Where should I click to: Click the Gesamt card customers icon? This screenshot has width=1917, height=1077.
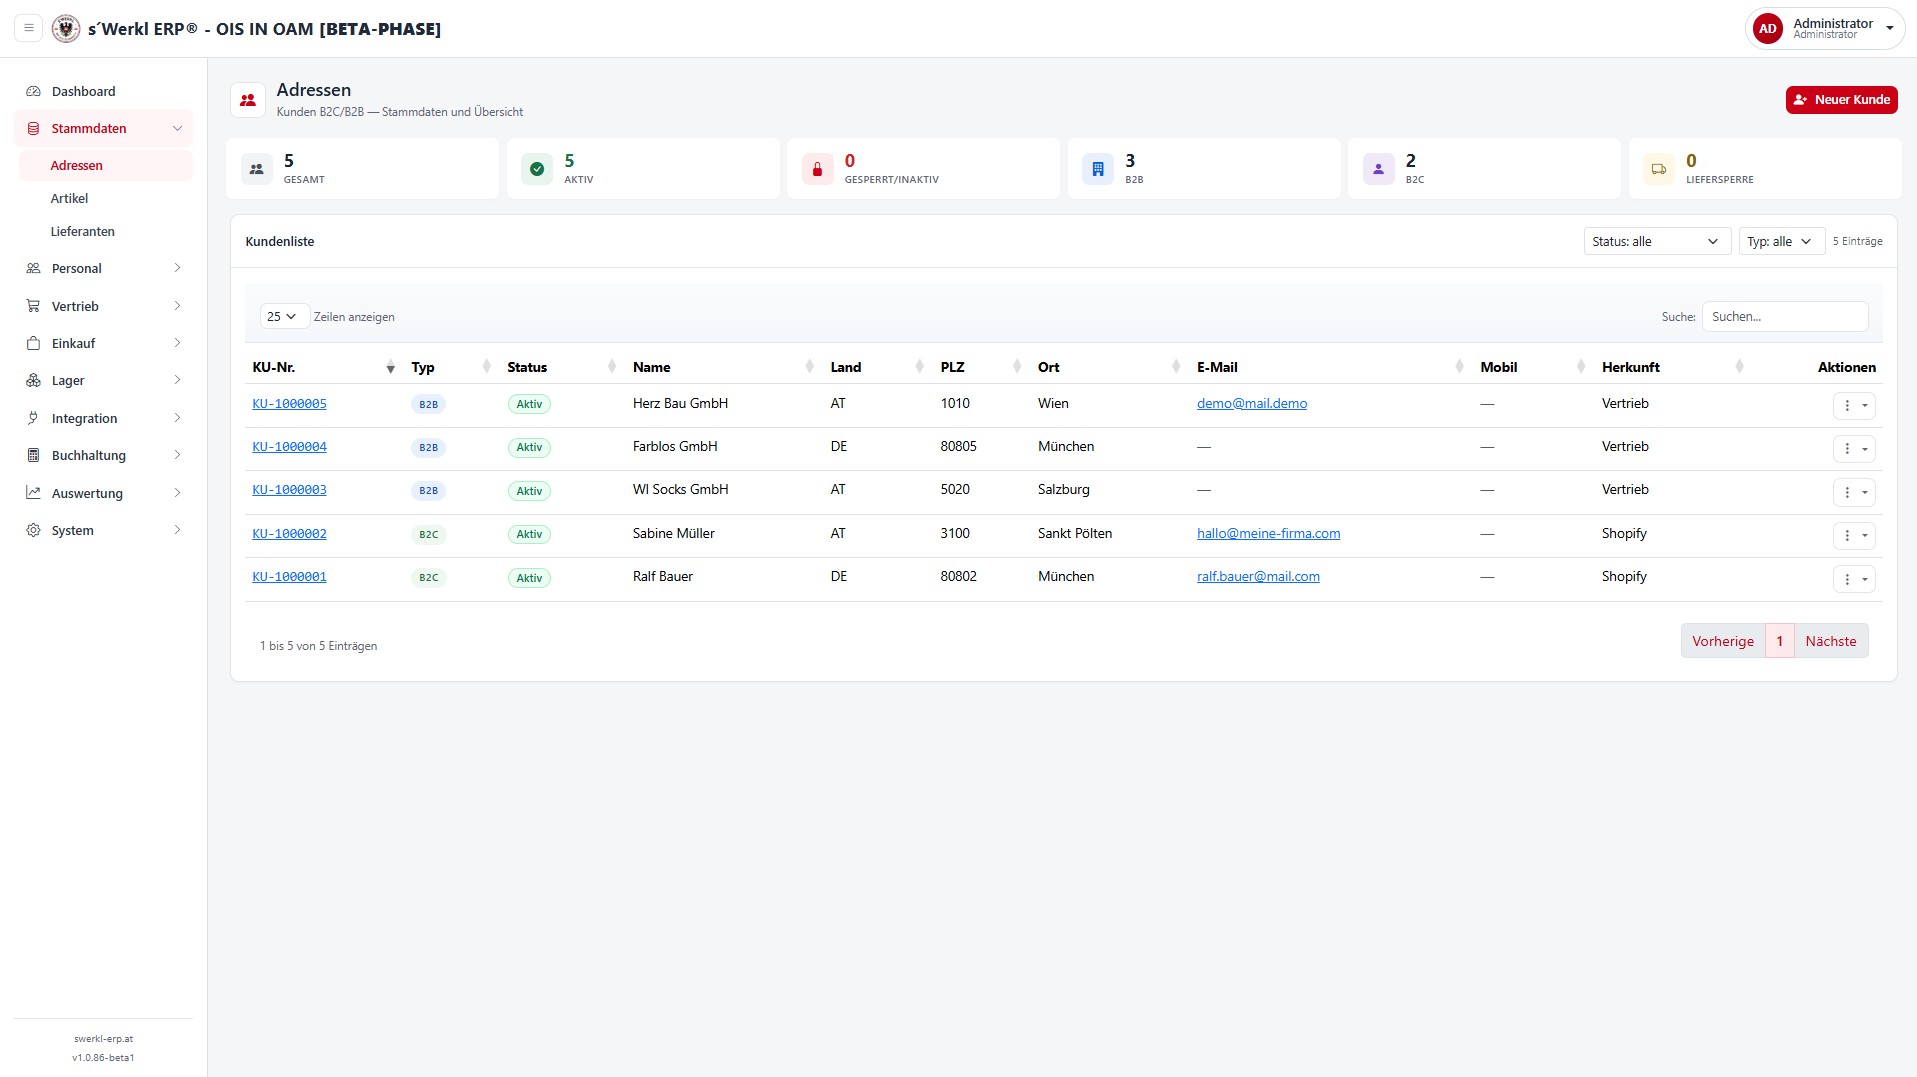pyautogui.click(x=257, y=169)
